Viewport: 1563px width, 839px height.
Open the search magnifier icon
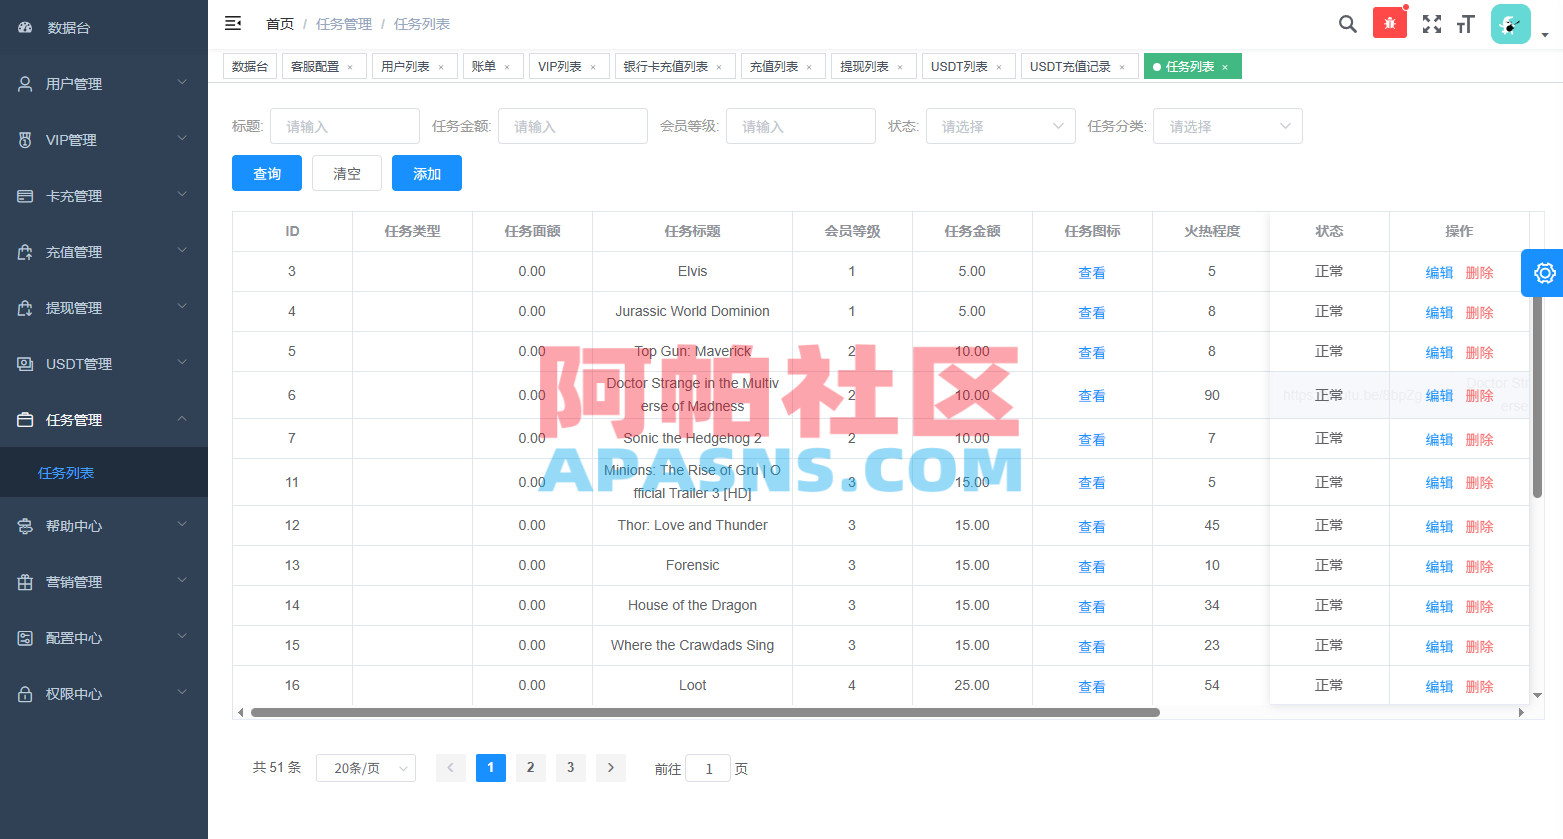[1348, 24]
